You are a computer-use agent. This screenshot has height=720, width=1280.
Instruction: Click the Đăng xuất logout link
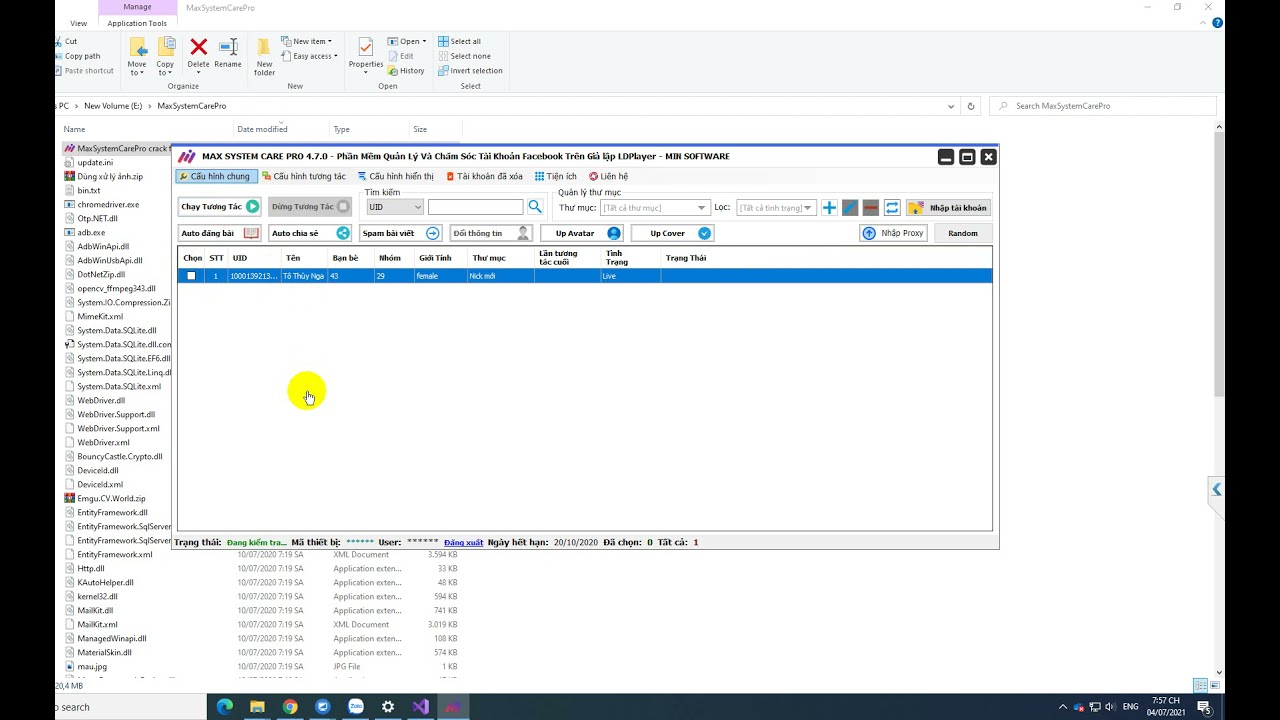(464, 542)
